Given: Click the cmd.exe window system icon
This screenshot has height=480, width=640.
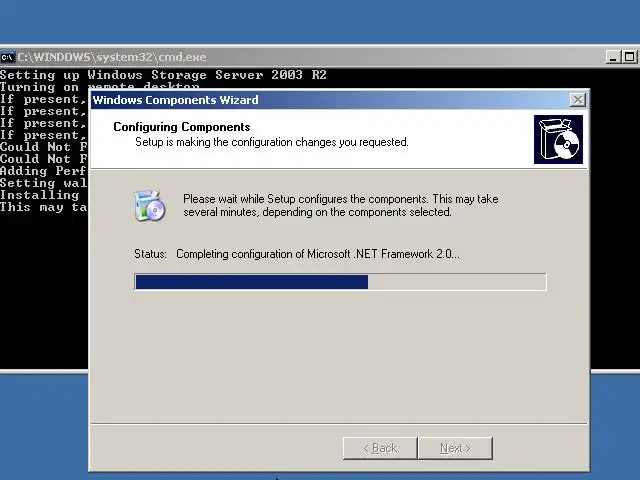Looking at the screenshot, I should [7, 57].
